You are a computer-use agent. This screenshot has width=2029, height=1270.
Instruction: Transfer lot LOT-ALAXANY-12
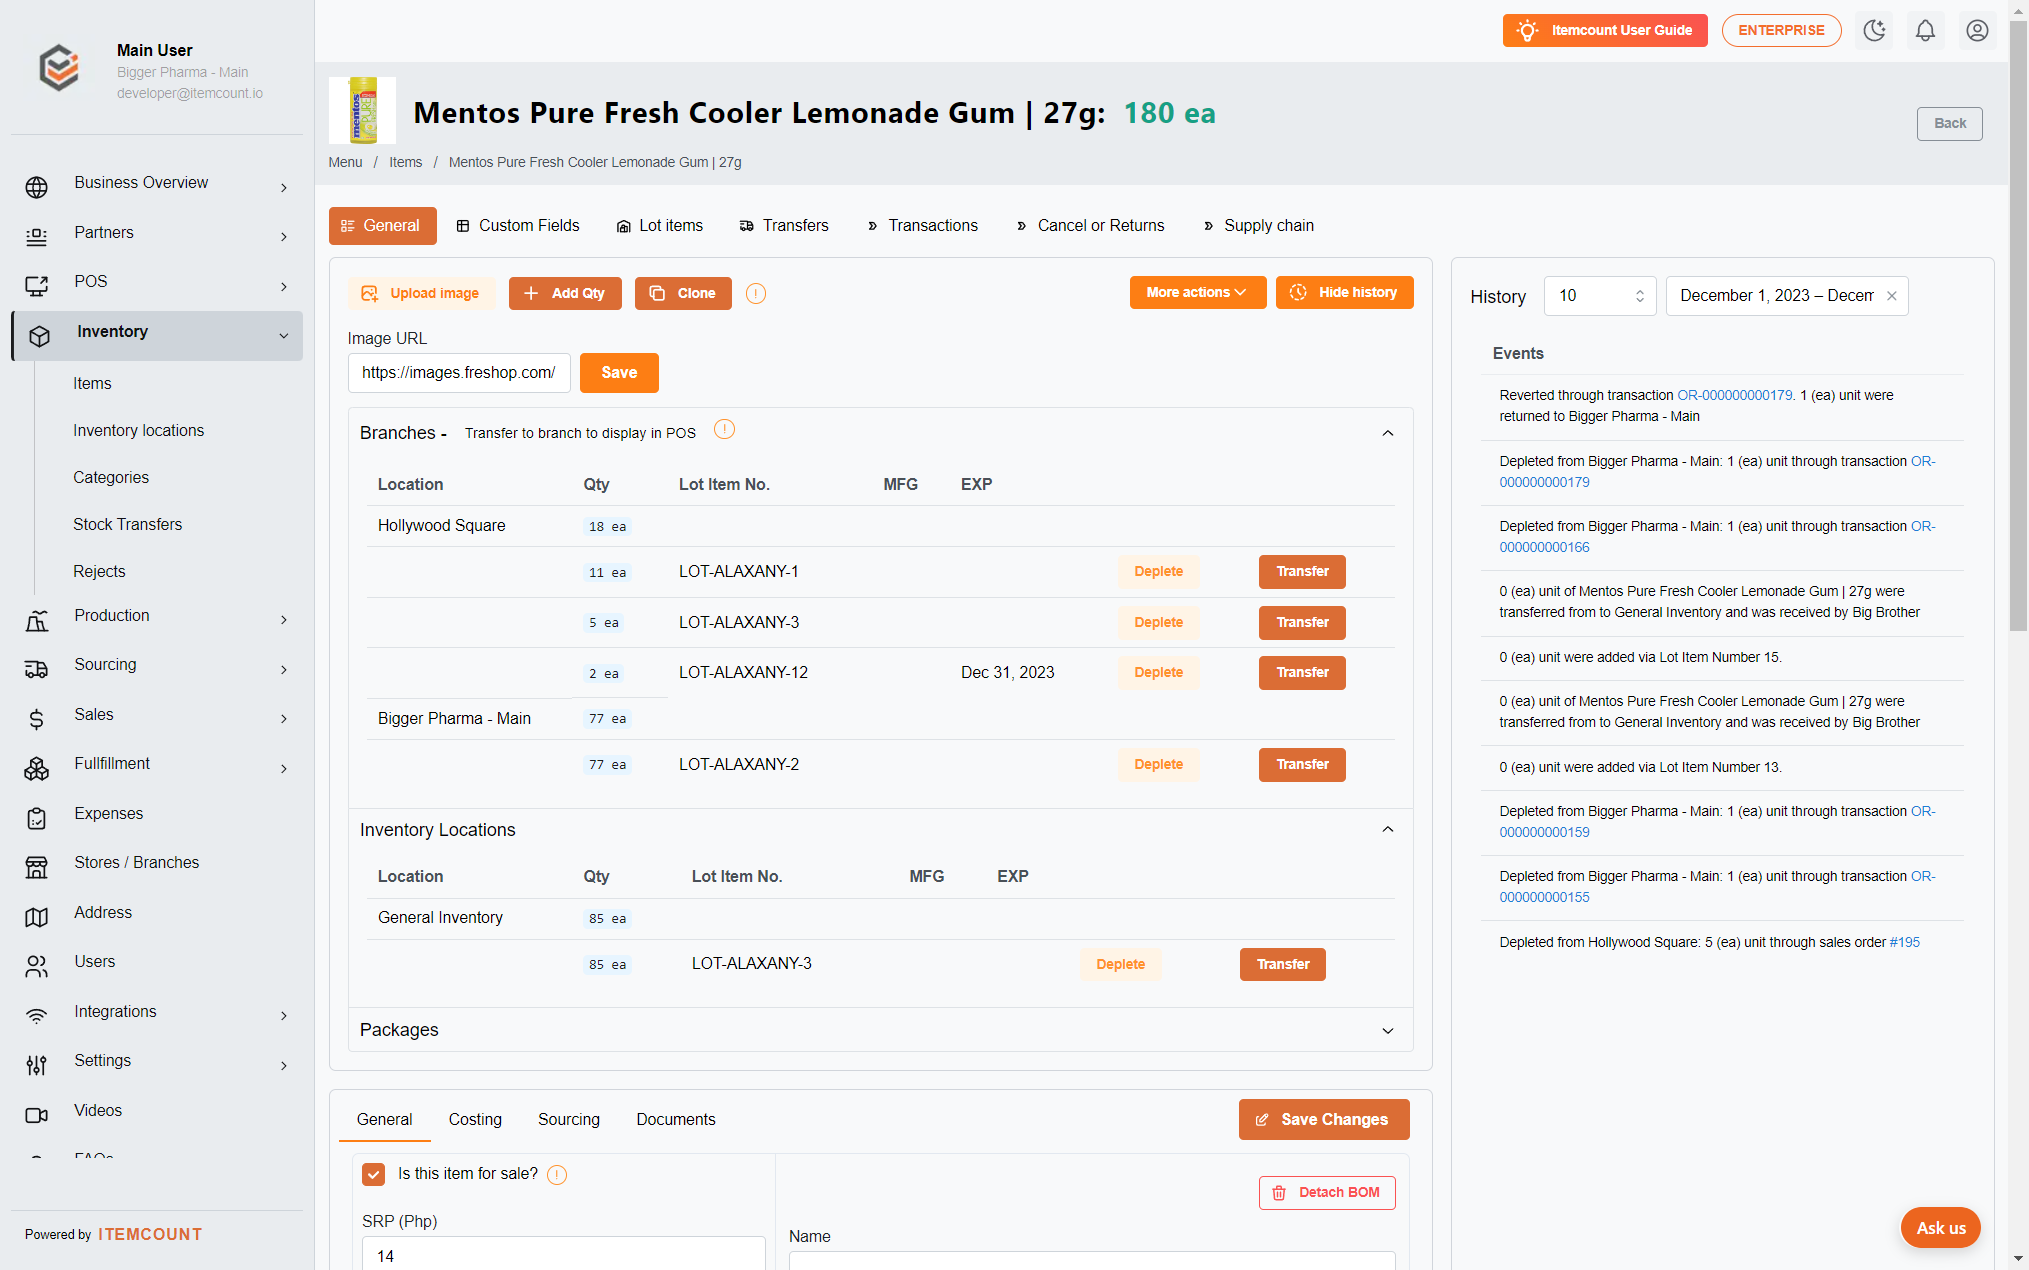click(x=1302, y=672)
